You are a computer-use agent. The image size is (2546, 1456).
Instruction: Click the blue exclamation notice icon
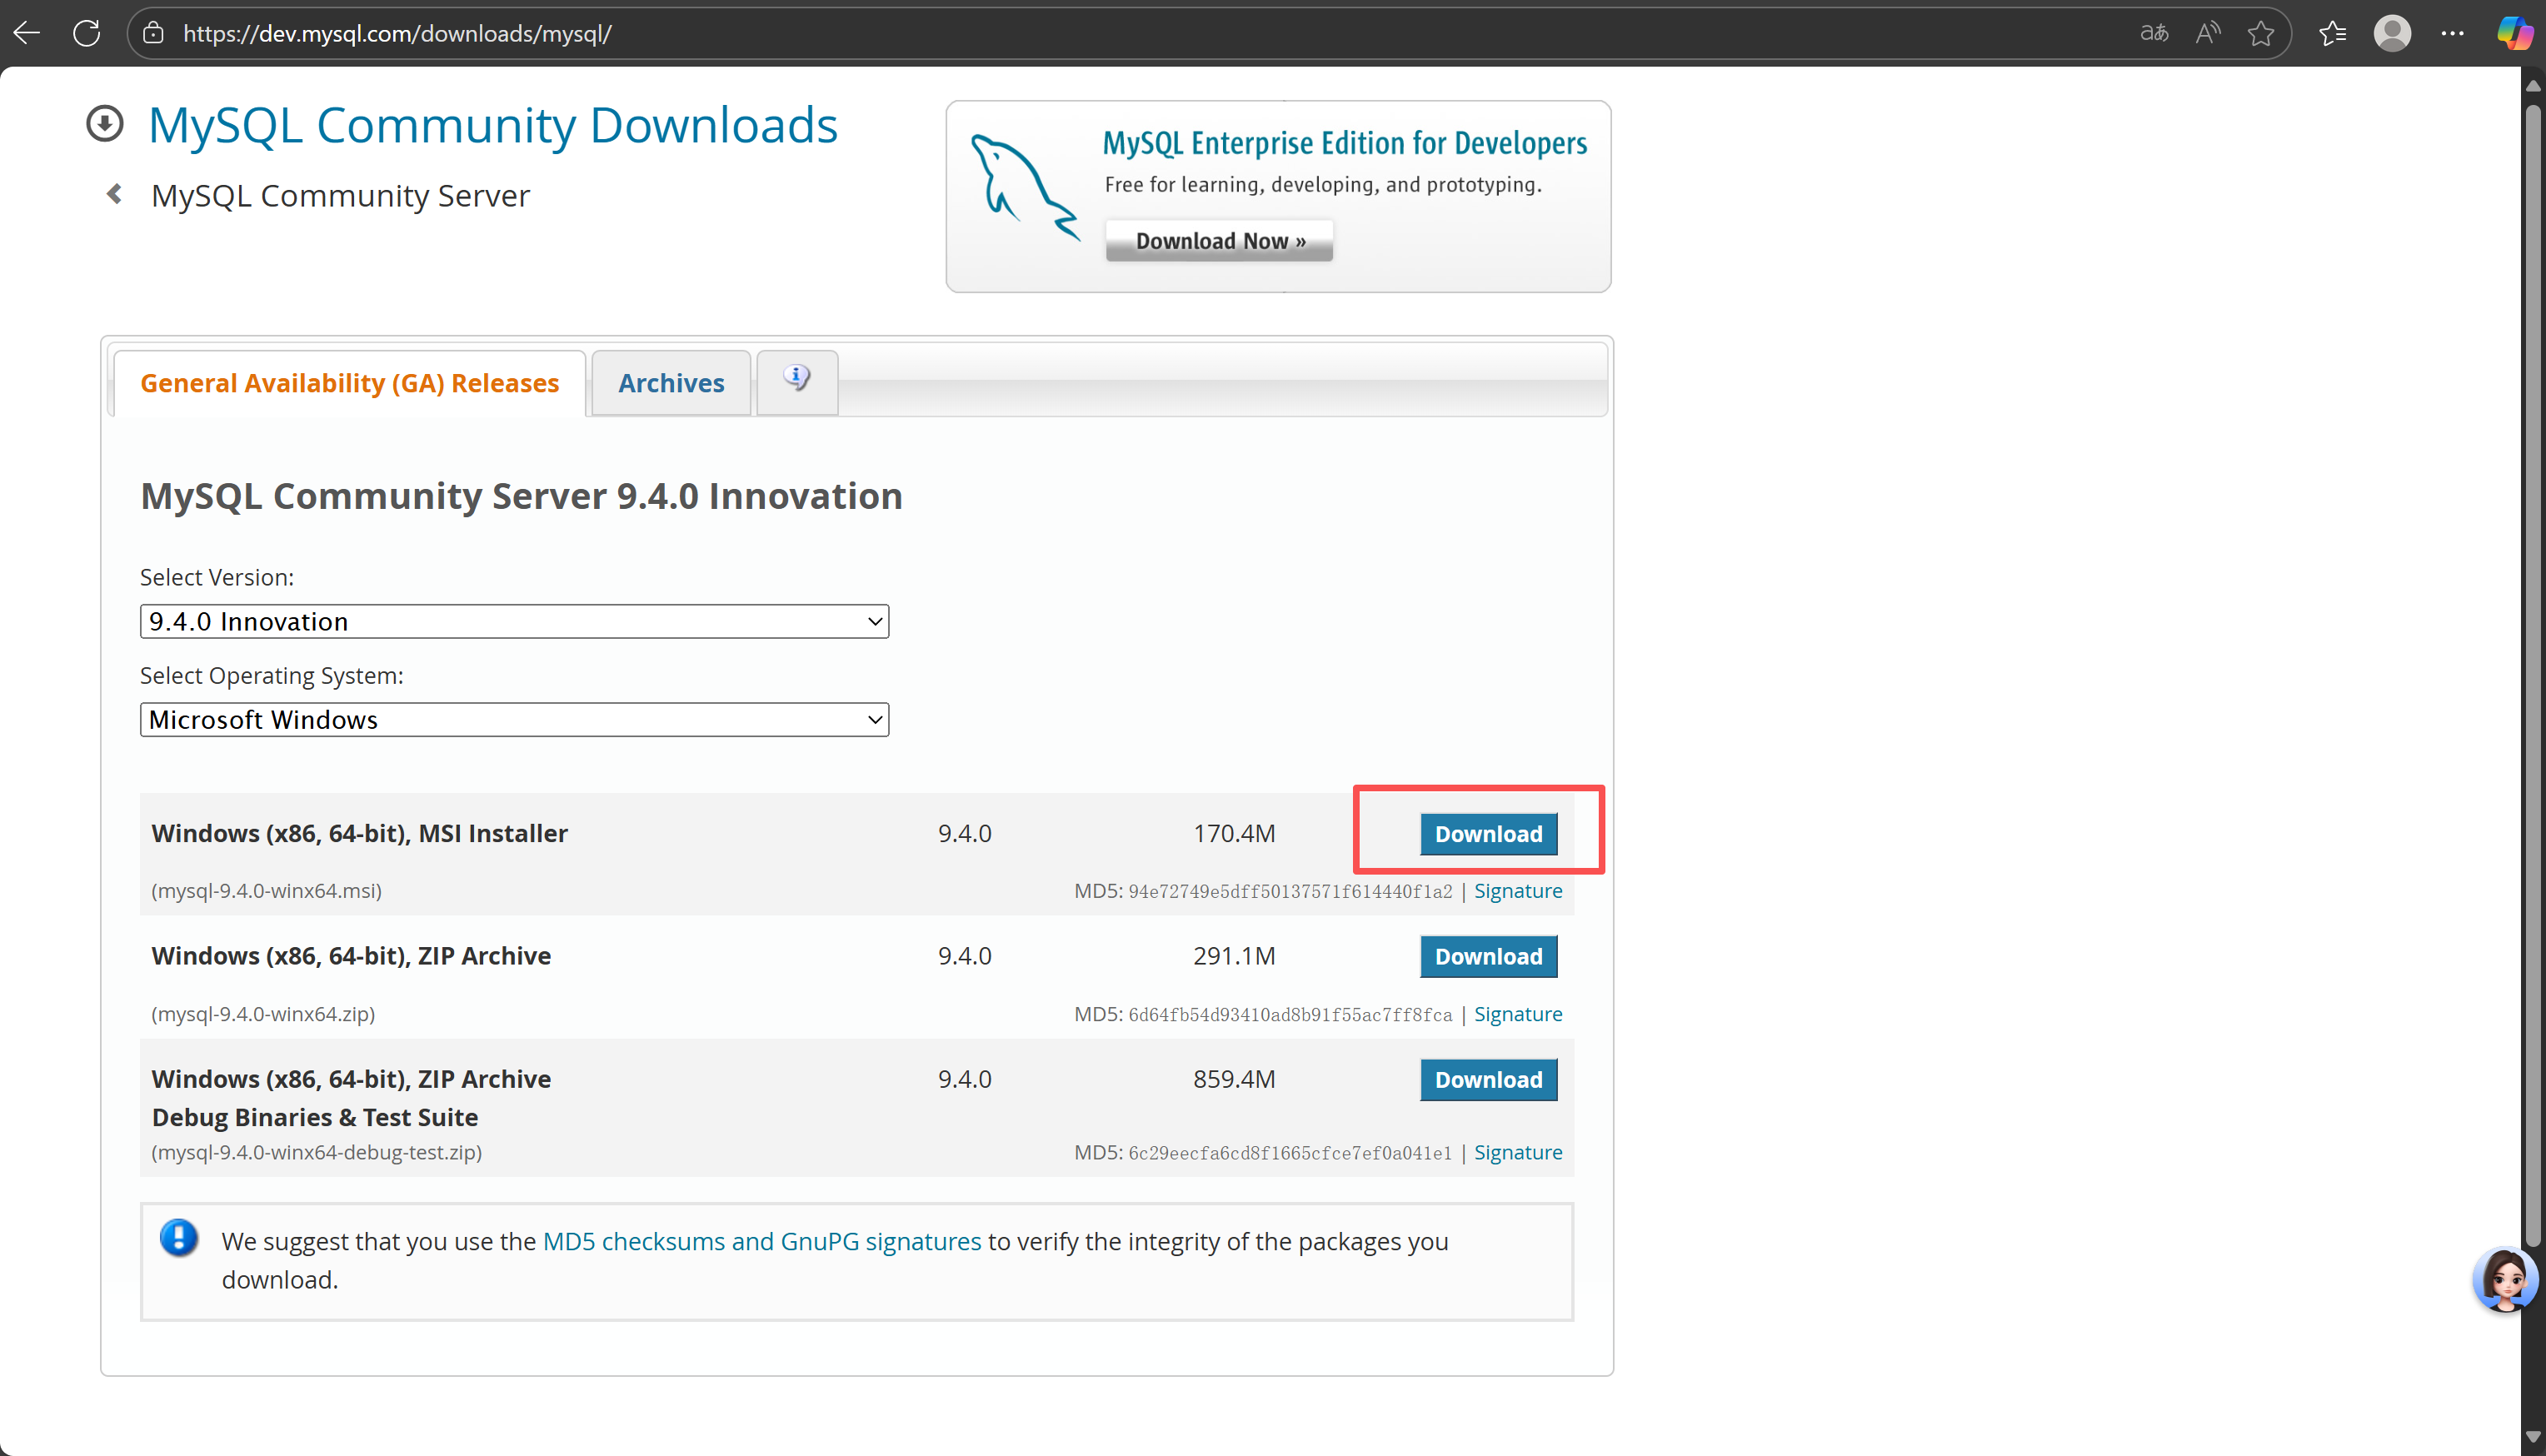[x=179, y=1238]
